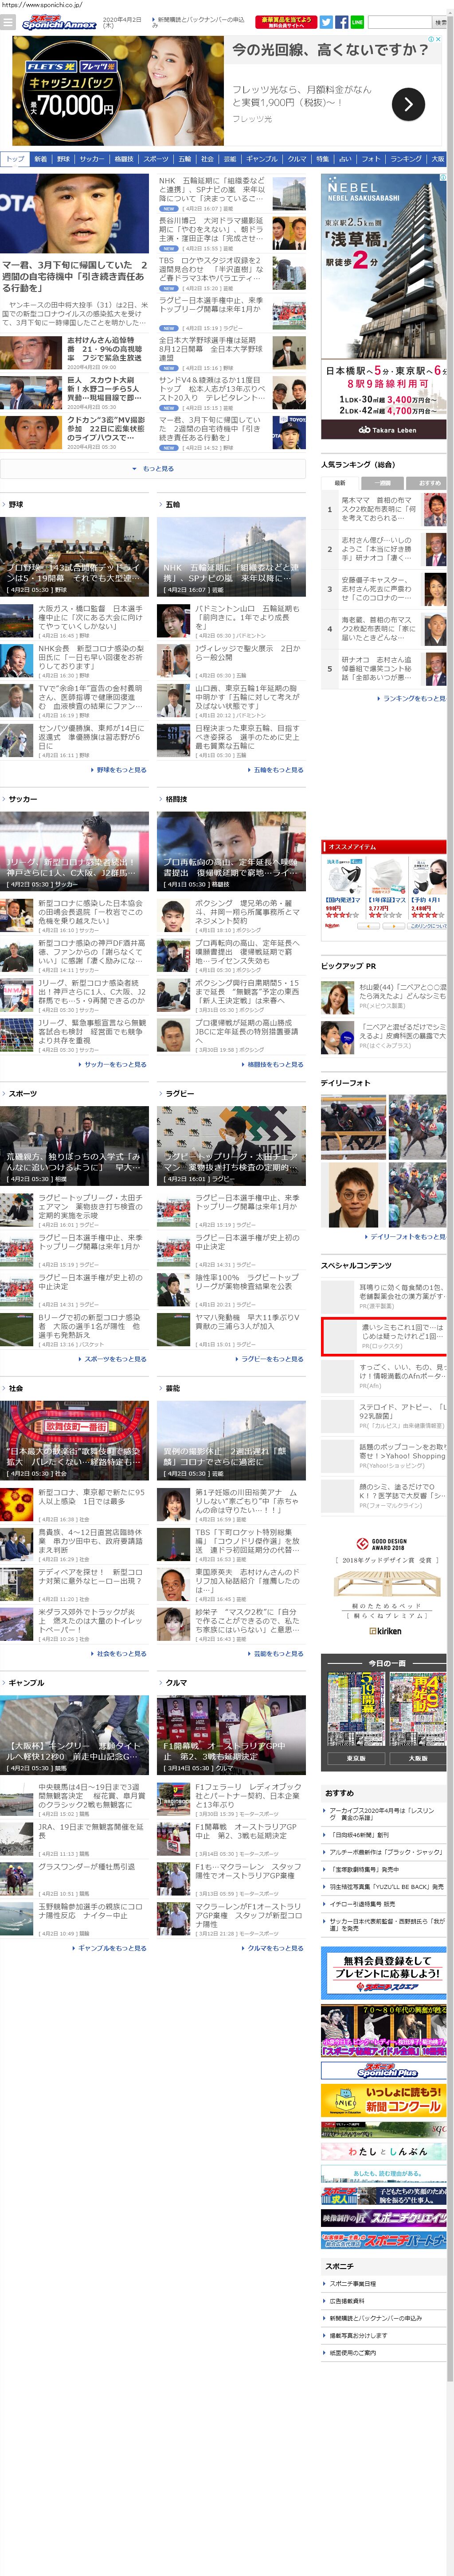Click the 東京版 front page button
Viewport: 454px width, 2576px height.
pyautogui.click(x=355, y=1758)
